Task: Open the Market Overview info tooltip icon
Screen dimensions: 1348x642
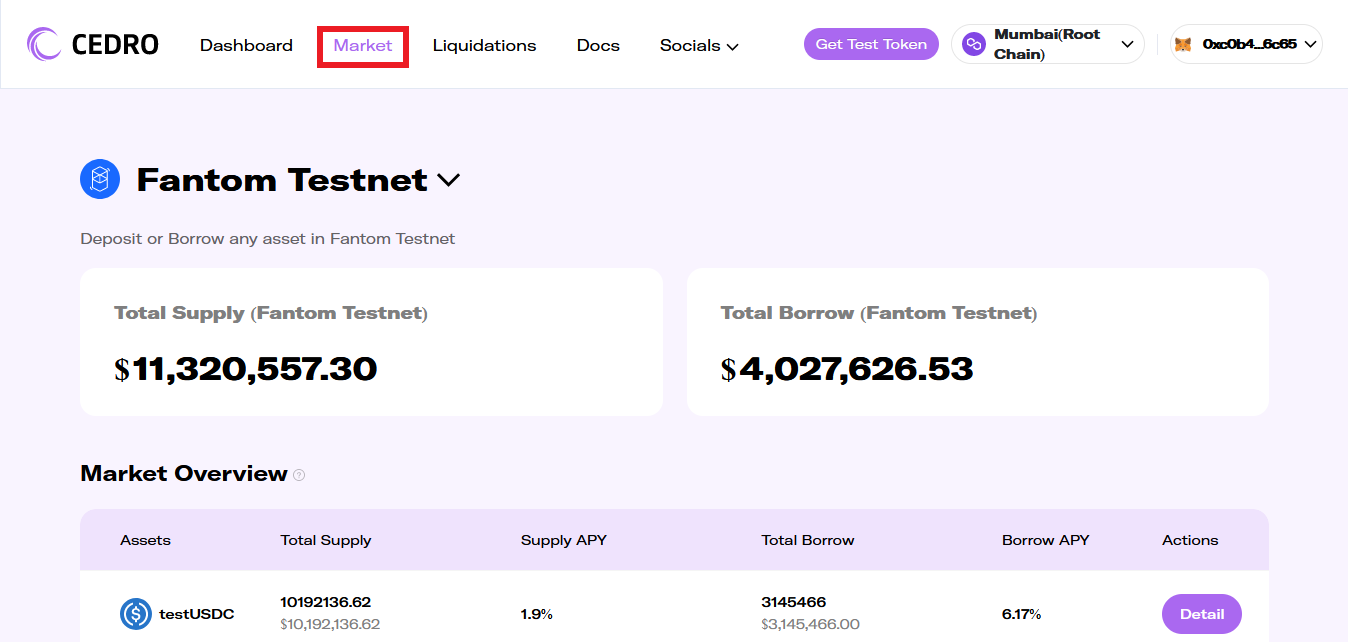Action: coord(299,475)
